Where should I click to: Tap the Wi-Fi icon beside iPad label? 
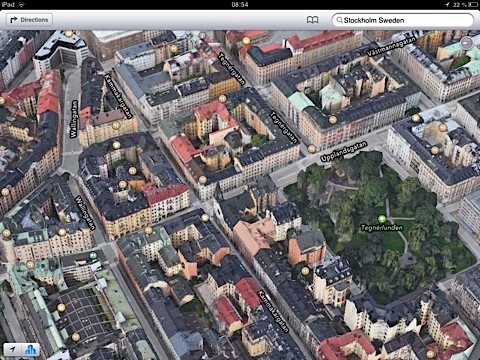(x=21, y=4)
